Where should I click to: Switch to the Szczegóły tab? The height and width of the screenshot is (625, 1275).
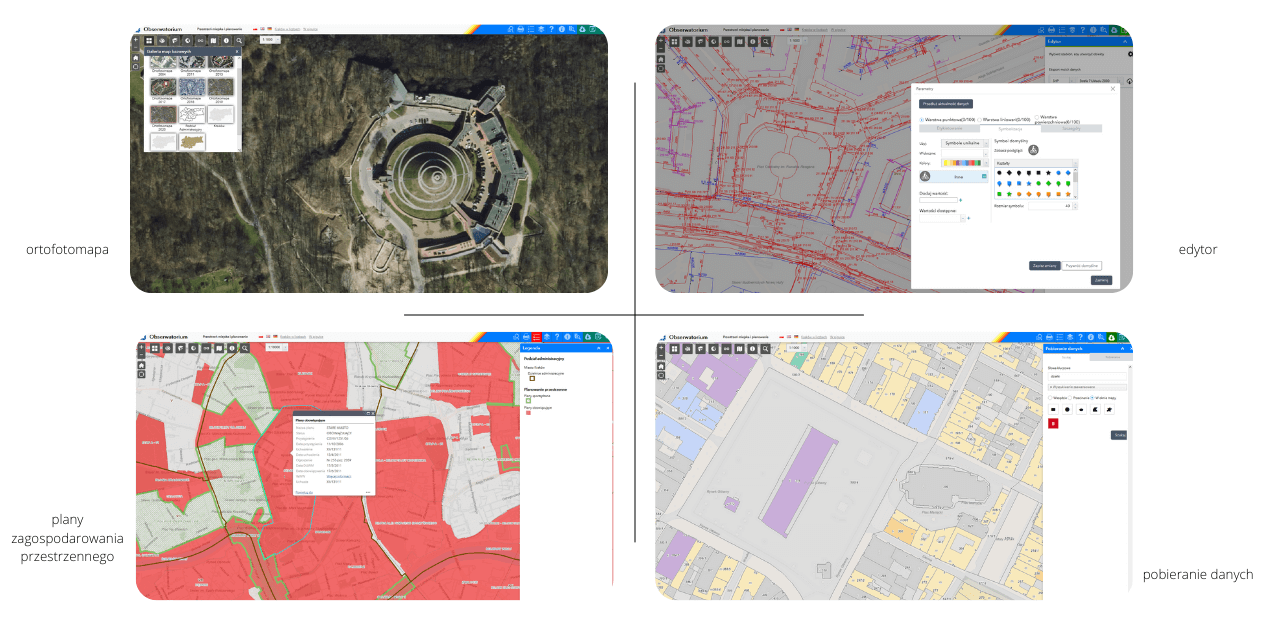1070,129
